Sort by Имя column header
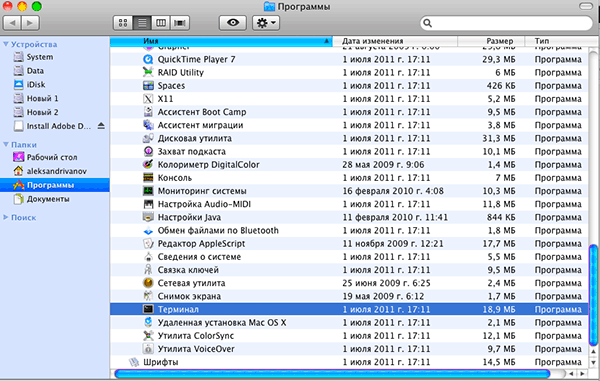The height and width of the screenshot is (381, 600). 221,41
